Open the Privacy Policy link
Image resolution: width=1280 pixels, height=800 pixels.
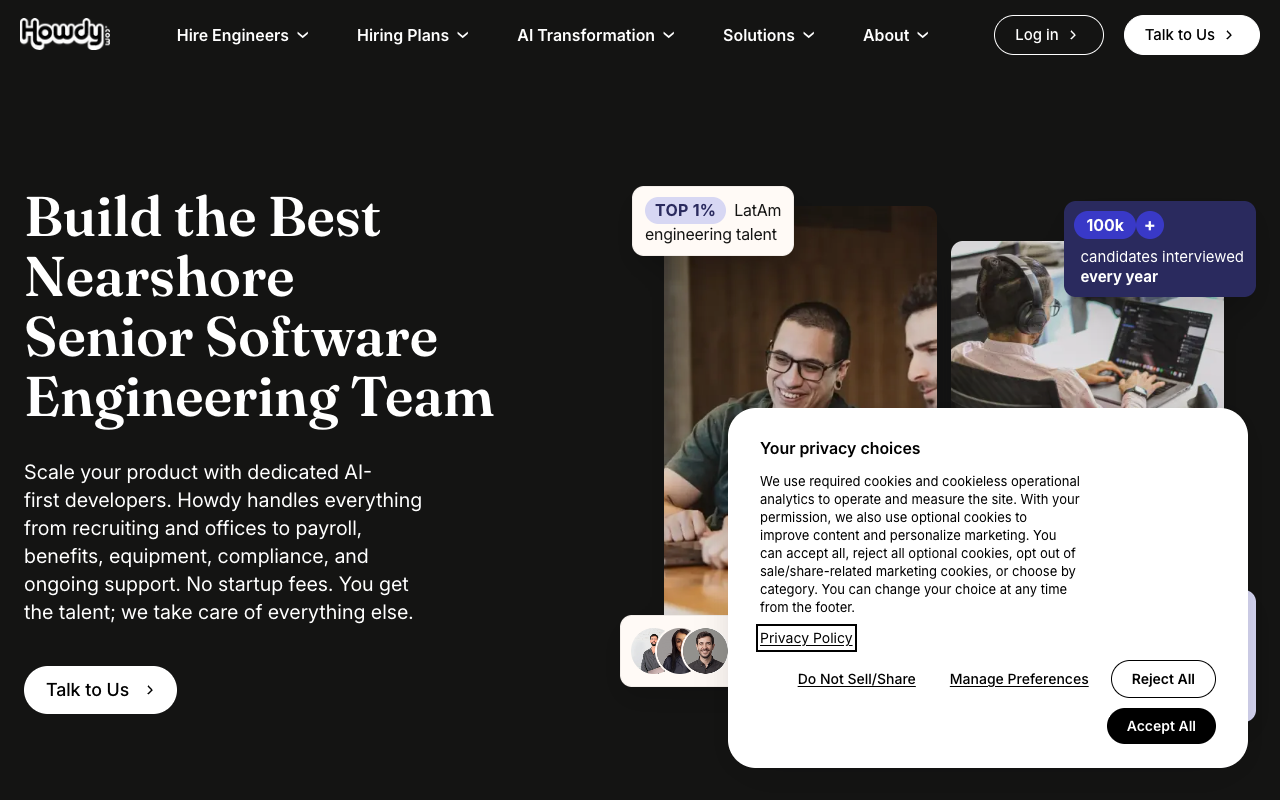pyautogui.click(x=806, y=638)
